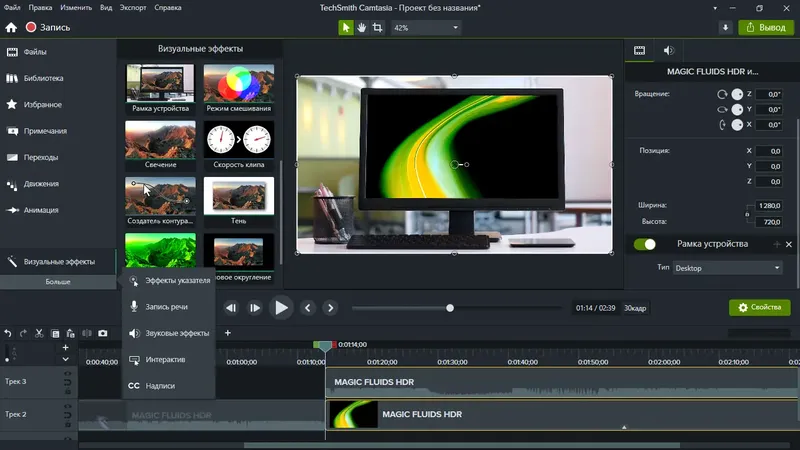The width and height of the screenshot is (800, 450).
Task: Select the Тень effect thumbnail
Action: point(239,201)
